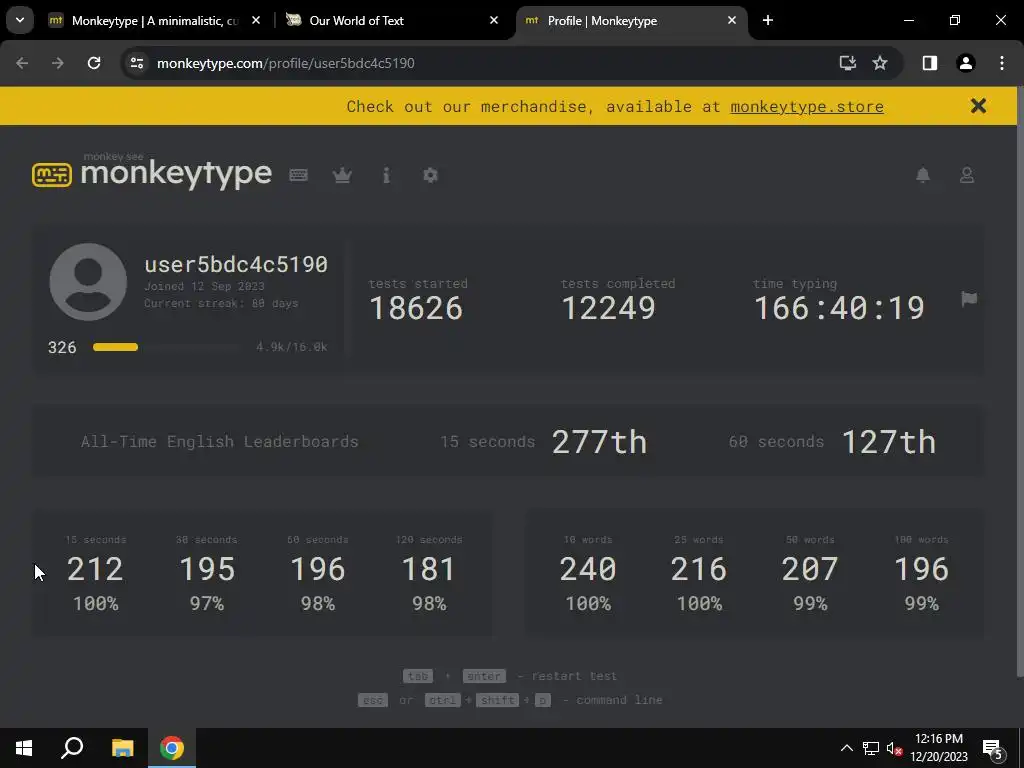
Task: Reload the profile page
Action: (94, 63)
